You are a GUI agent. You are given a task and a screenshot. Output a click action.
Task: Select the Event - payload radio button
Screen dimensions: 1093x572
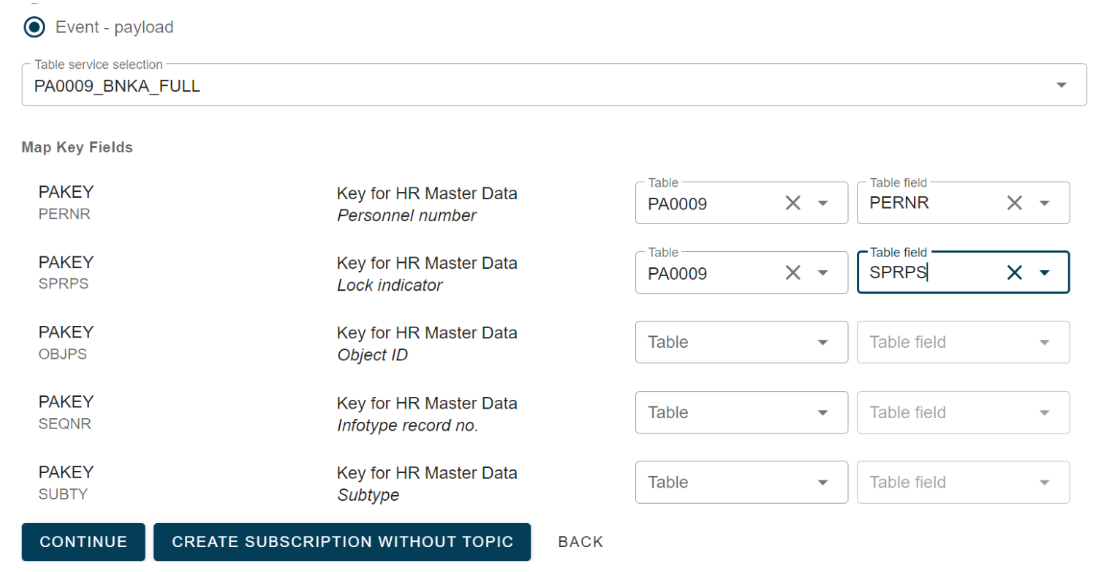coord(34,27)
